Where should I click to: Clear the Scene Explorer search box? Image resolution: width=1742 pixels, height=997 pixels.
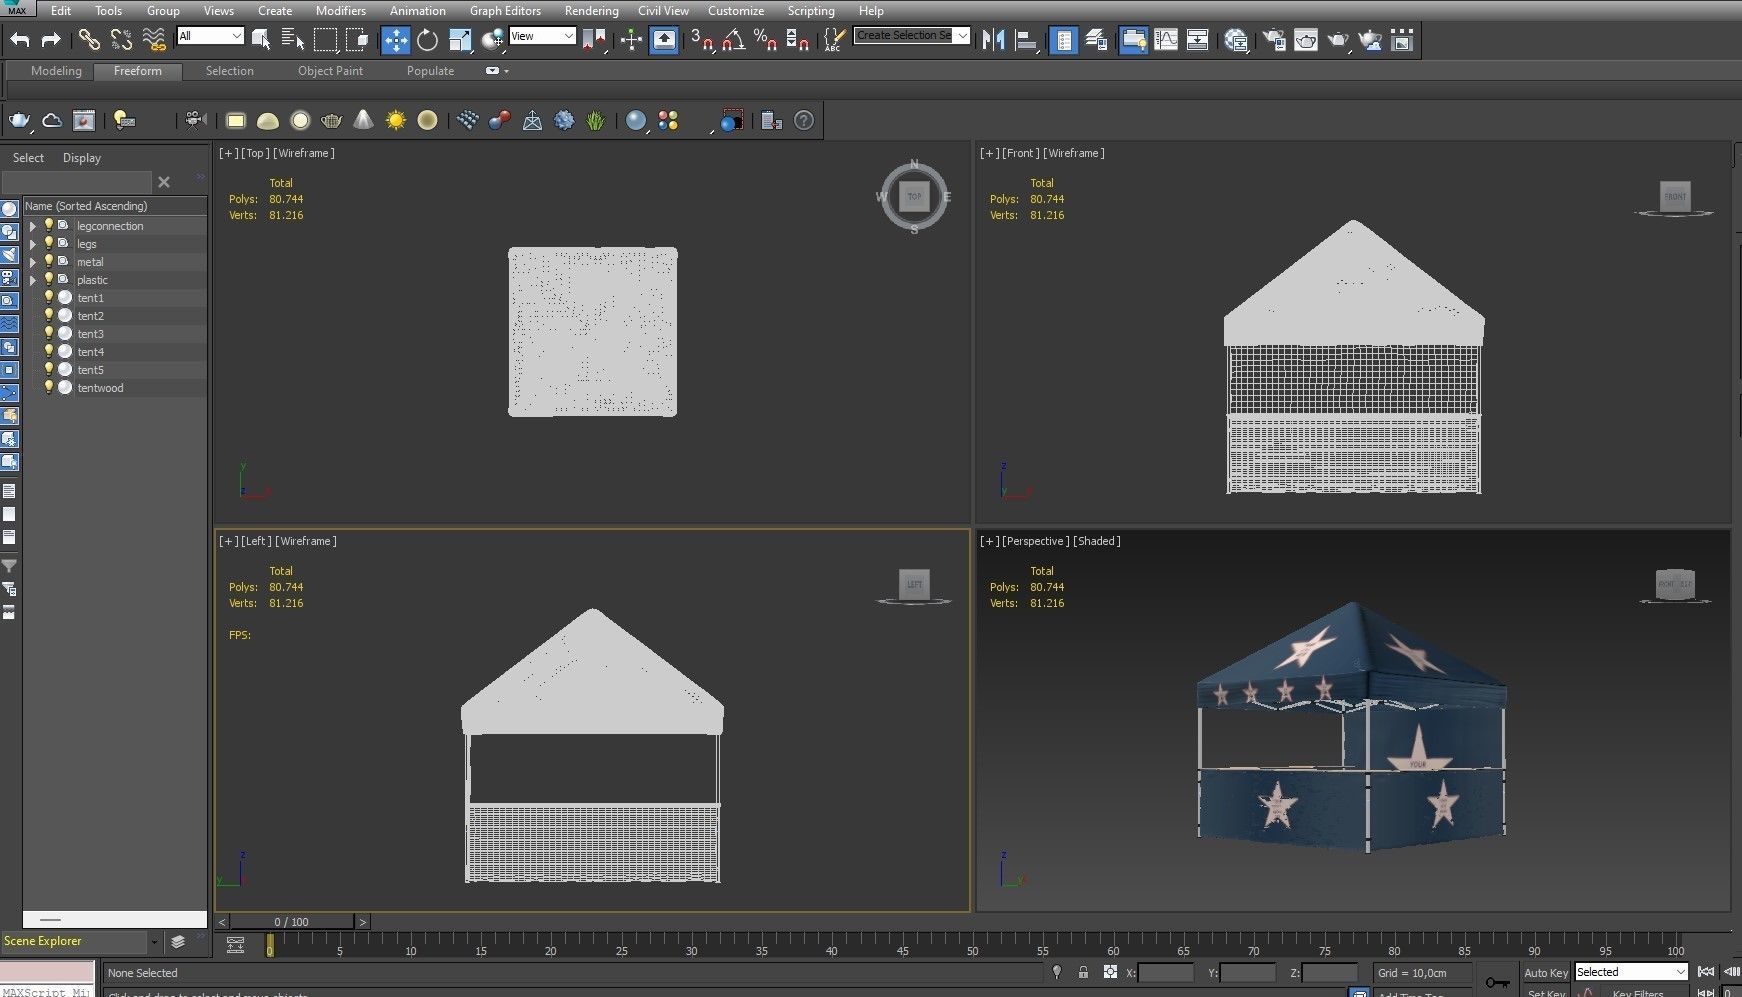point(164,182)
